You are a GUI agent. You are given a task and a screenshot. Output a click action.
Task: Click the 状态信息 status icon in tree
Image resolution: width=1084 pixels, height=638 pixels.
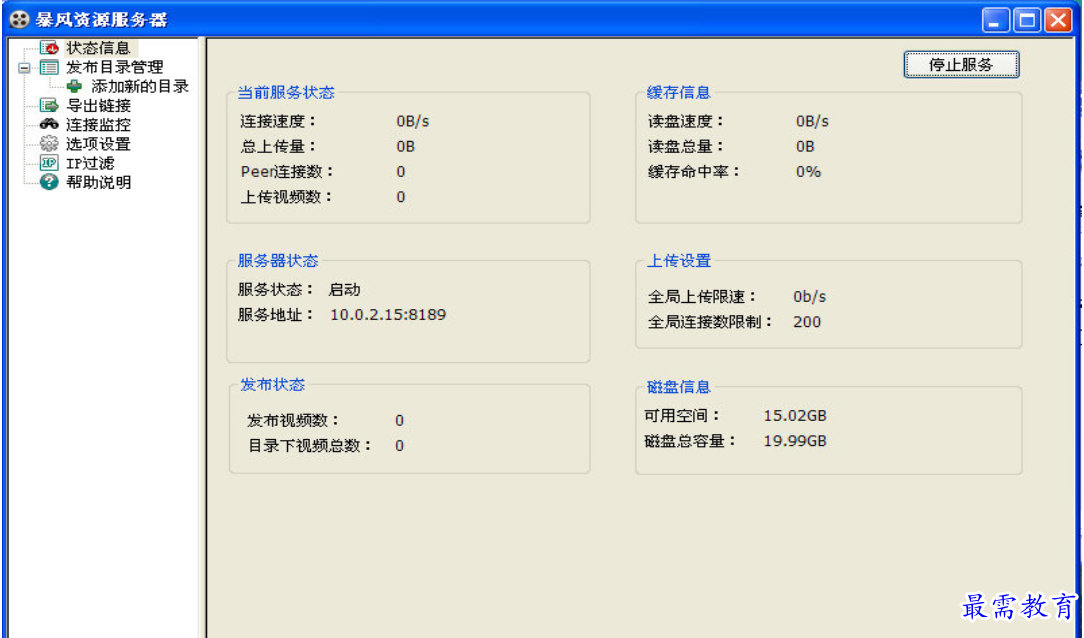coord(48,48)
